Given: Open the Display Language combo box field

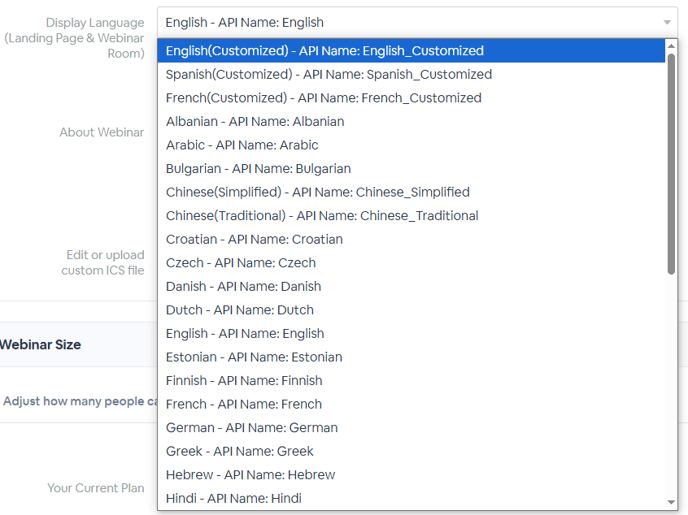Looking at the screenshot, I should (x=417, y=22).
